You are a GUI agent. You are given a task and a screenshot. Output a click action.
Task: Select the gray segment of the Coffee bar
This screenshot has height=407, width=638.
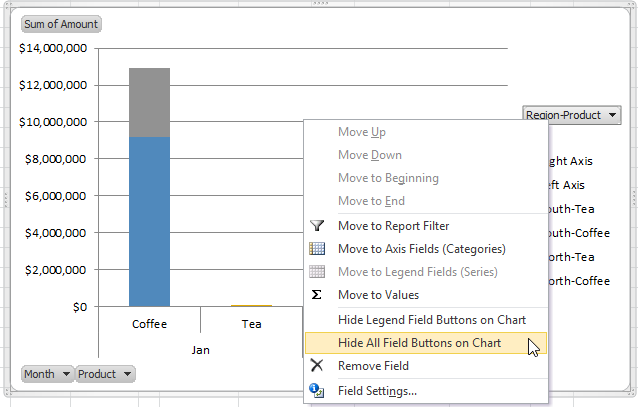pos(149,102)
